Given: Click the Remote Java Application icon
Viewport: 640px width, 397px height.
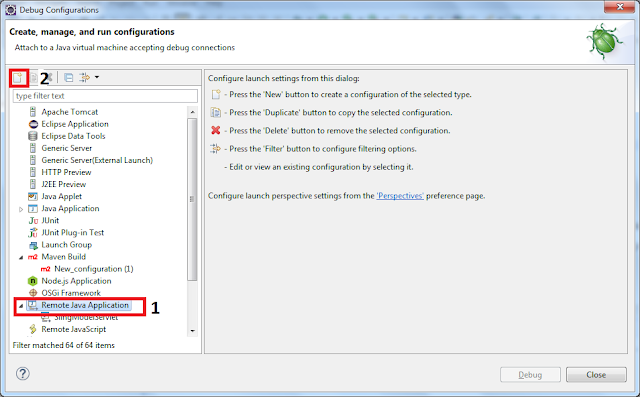Looking at the screenshot, I should [33, 305].
